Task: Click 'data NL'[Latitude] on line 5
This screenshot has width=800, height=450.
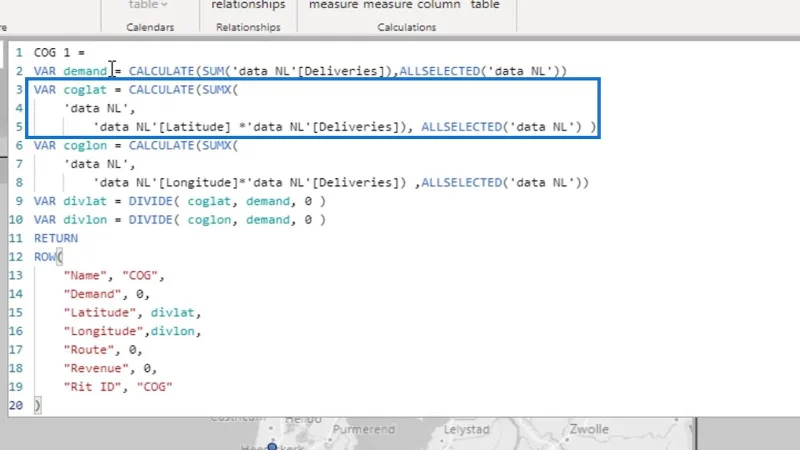Action: (162, 127)
